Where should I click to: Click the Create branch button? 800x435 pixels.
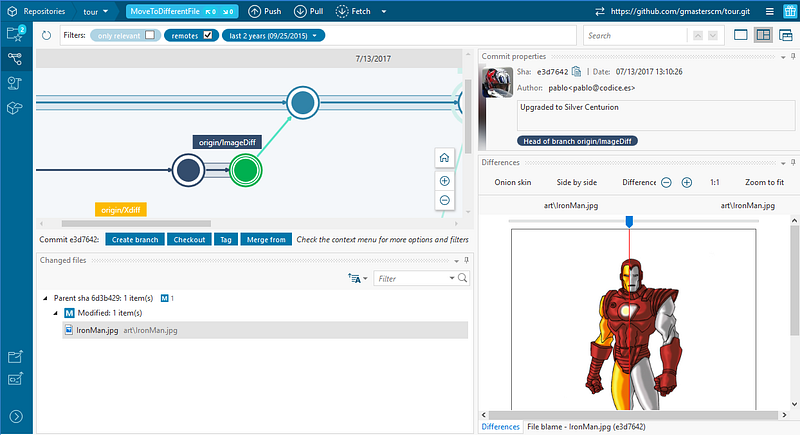tap(135, 240)
